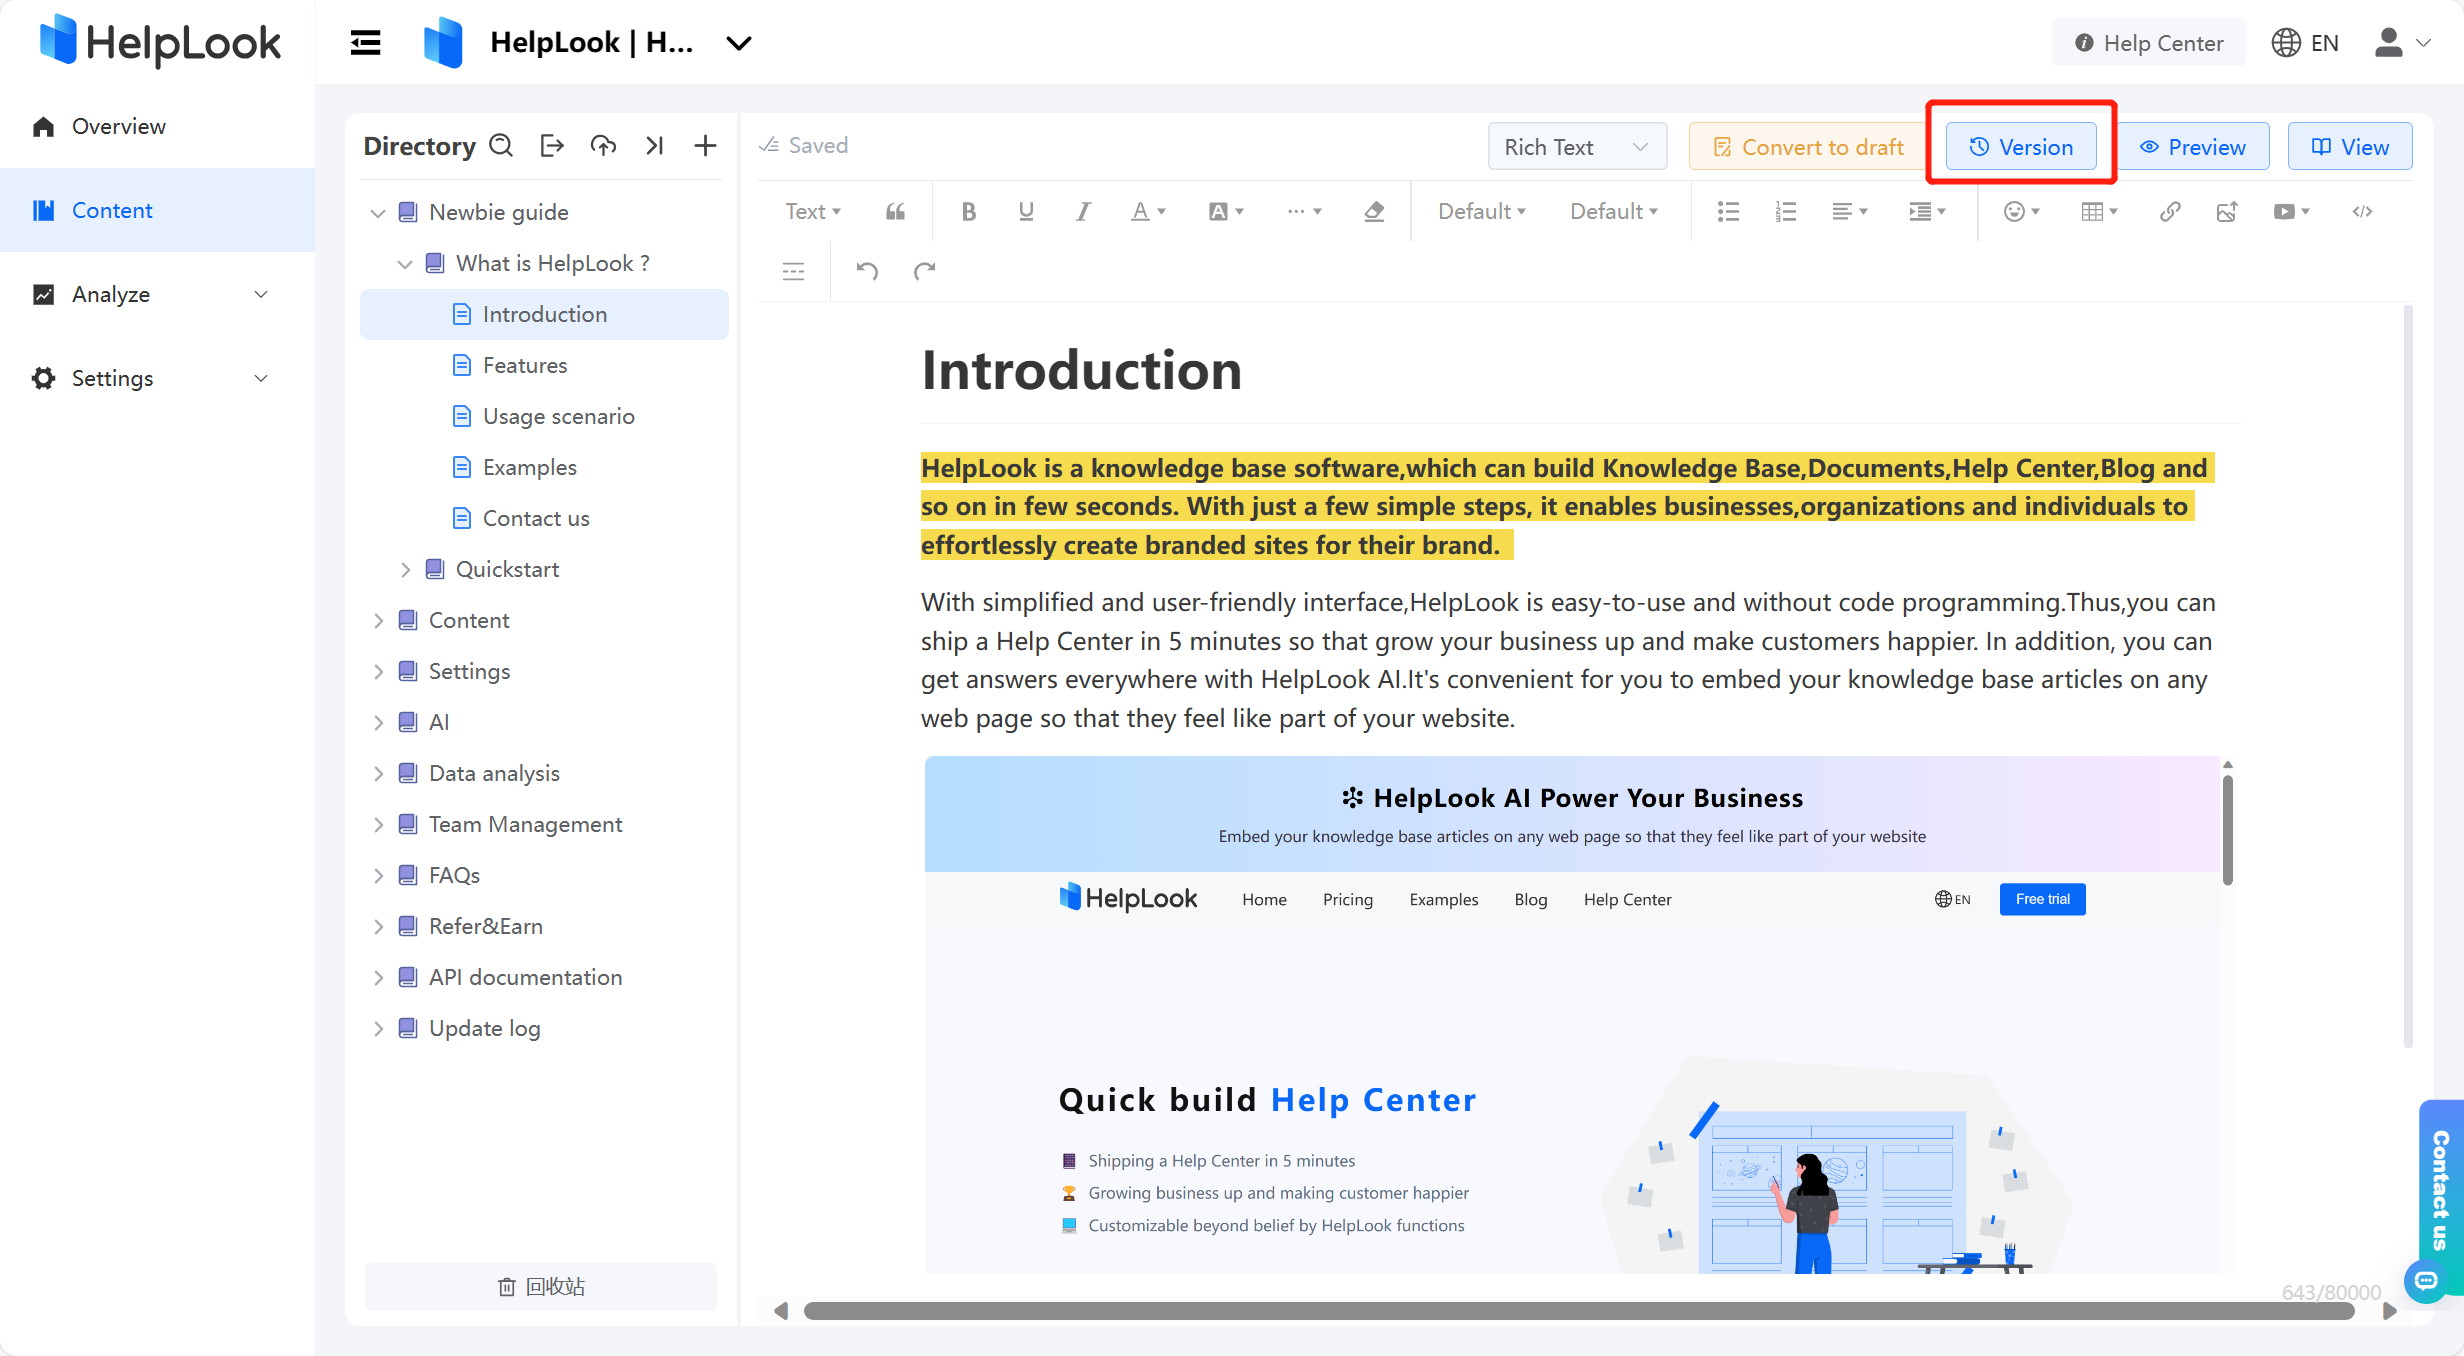This screenshot has width=2464, height=1356.
Task: Open the article Preview
Action: click(x=2196, y=146)
